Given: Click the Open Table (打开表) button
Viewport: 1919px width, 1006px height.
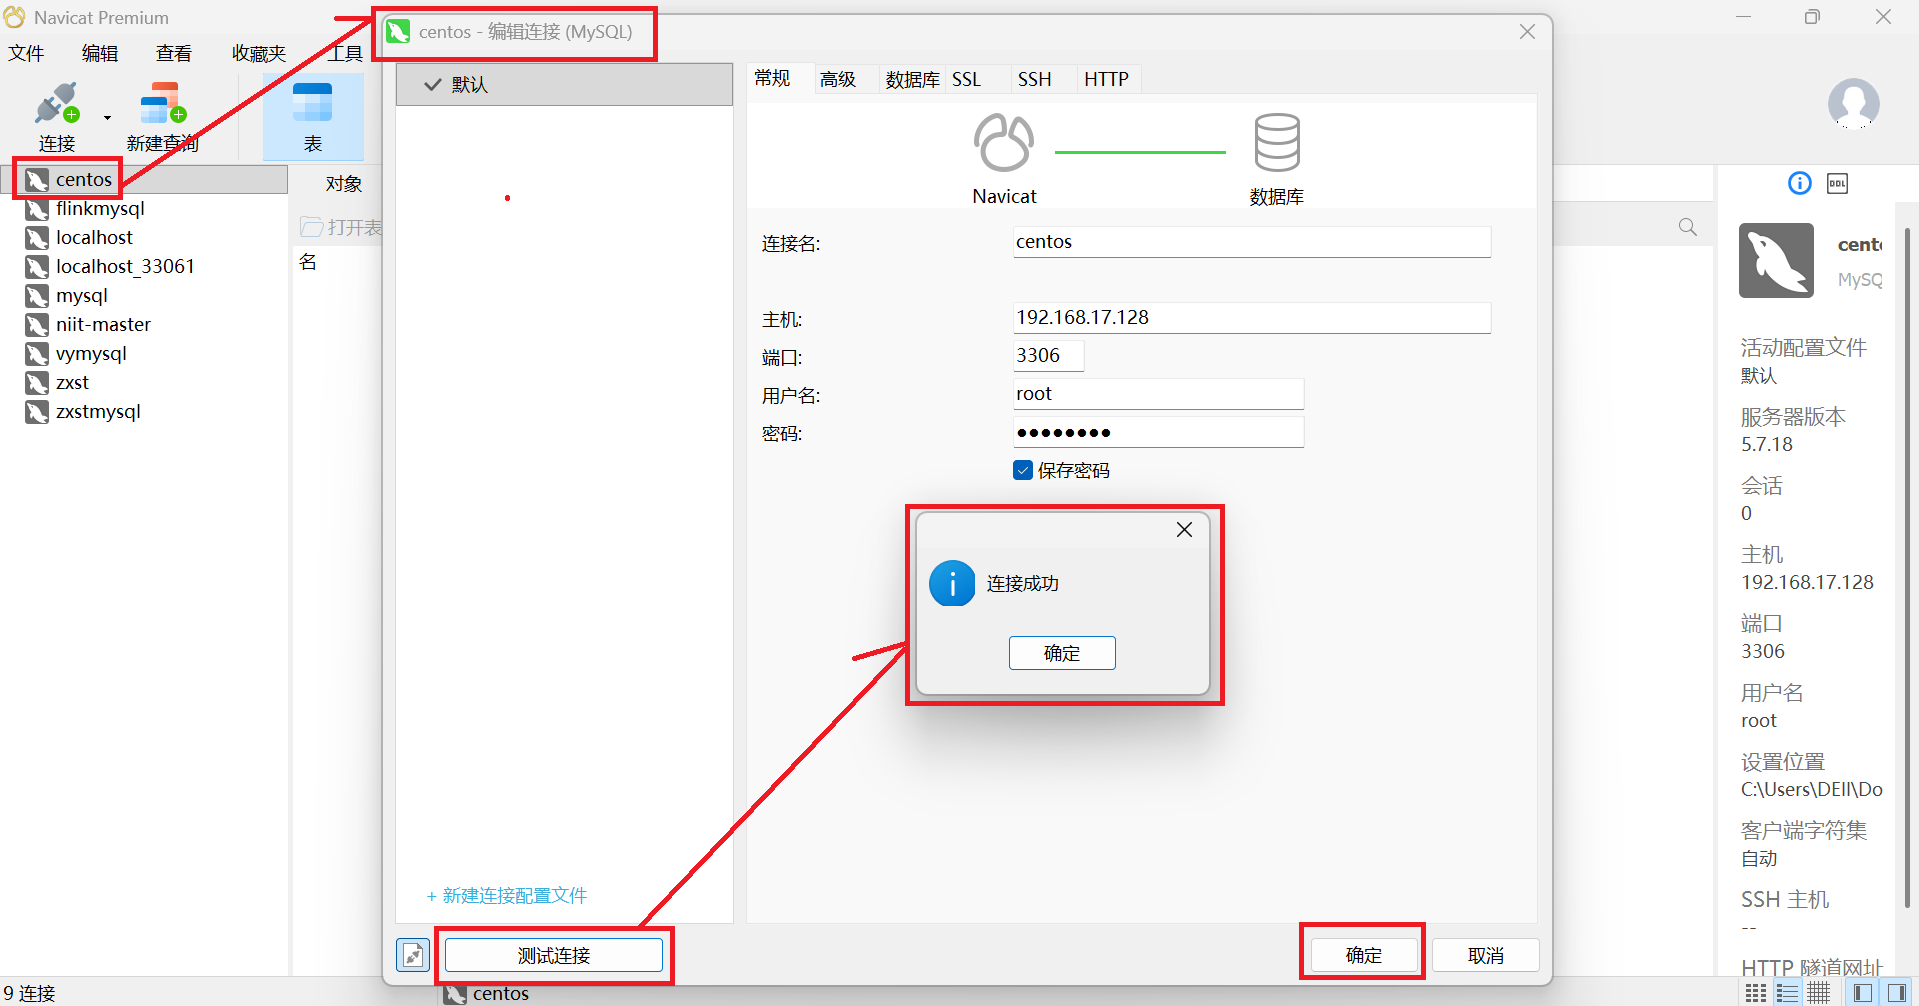Looking at the screenshot, I should pyautogui.click(x=342, y=228).
